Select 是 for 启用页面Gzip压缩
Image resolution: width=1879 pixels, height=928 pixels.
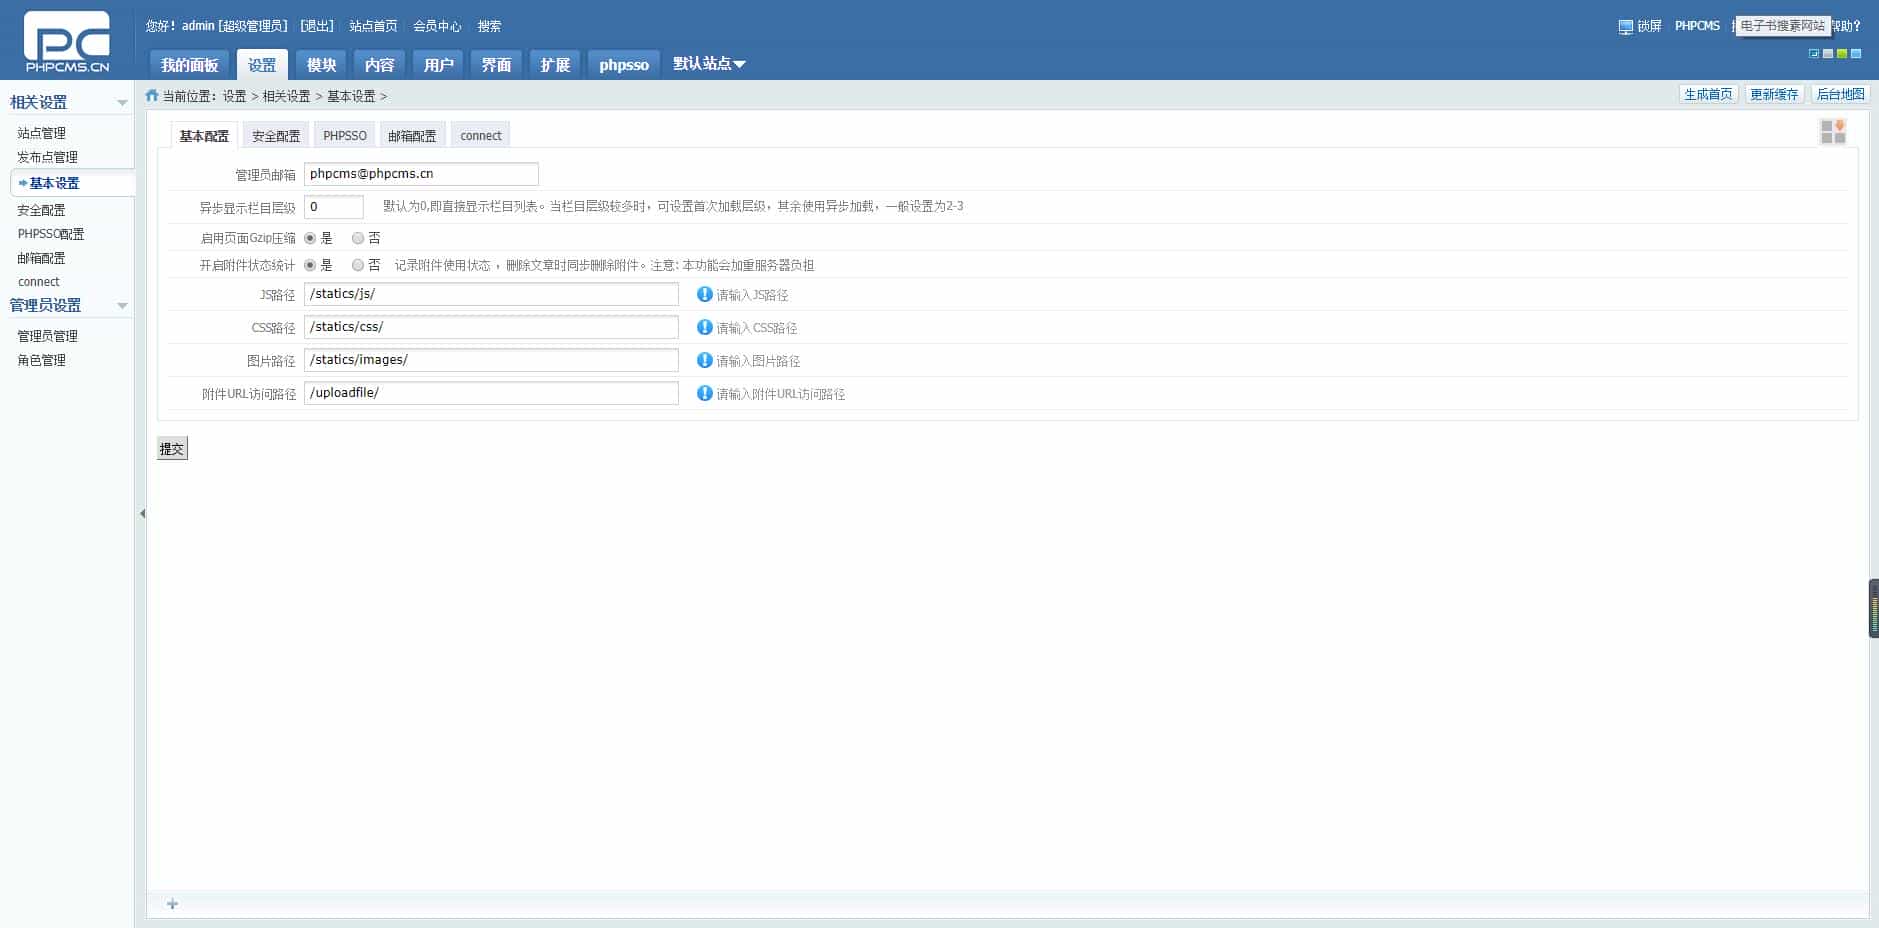(x=310, y=238)
